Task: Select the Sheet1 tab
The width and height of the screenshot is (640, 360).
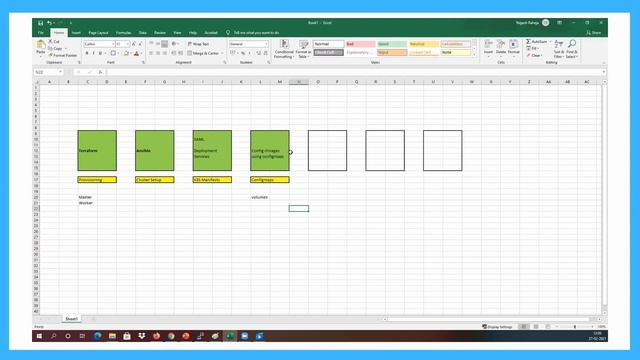Action: coord(71,319)
